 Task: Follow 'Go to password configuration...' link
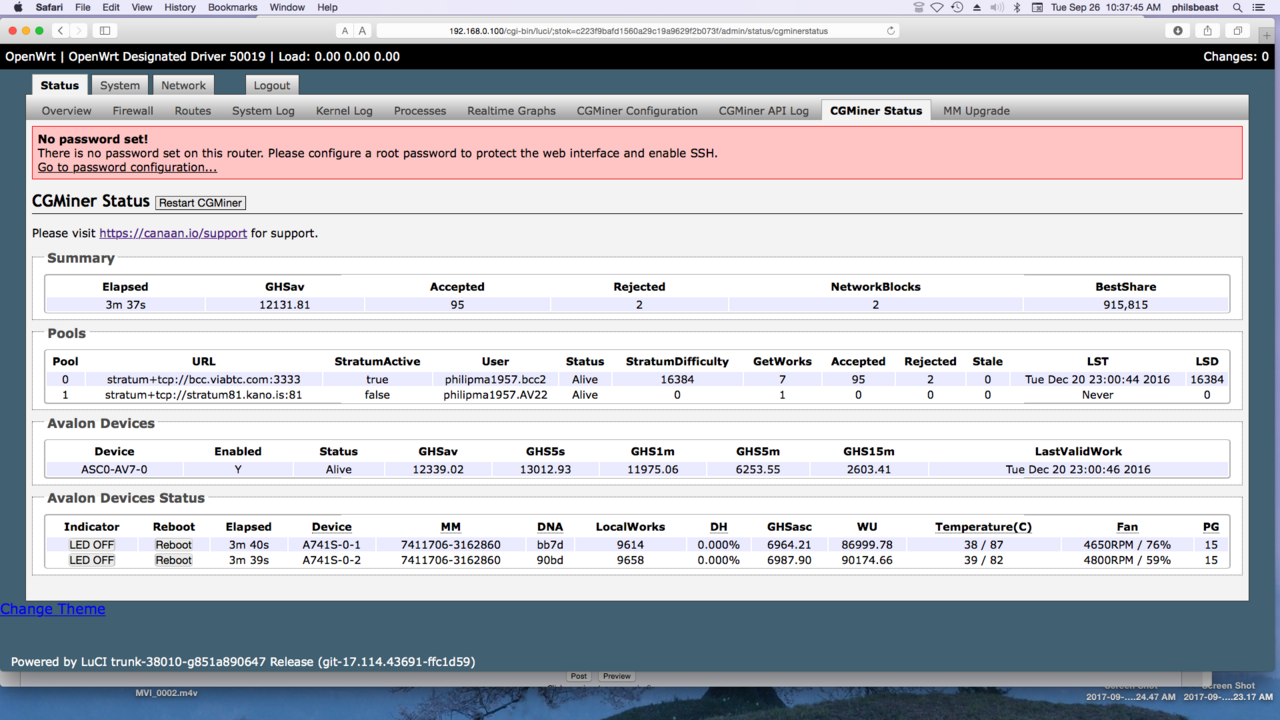coord(127,167)
